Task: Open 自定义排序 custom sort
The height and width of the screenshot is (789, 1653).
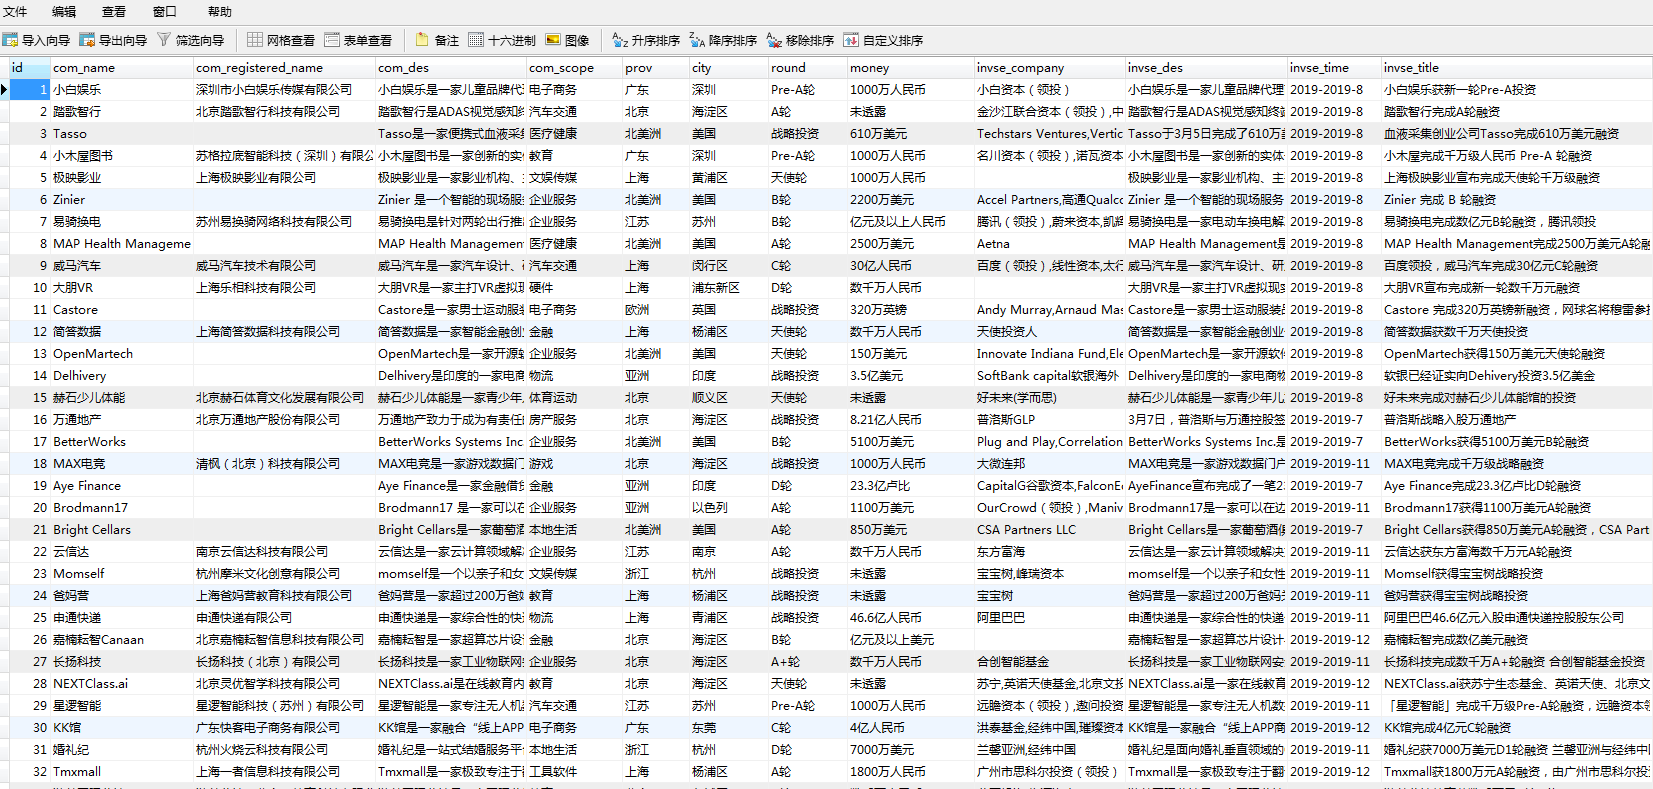Action: 883,40
